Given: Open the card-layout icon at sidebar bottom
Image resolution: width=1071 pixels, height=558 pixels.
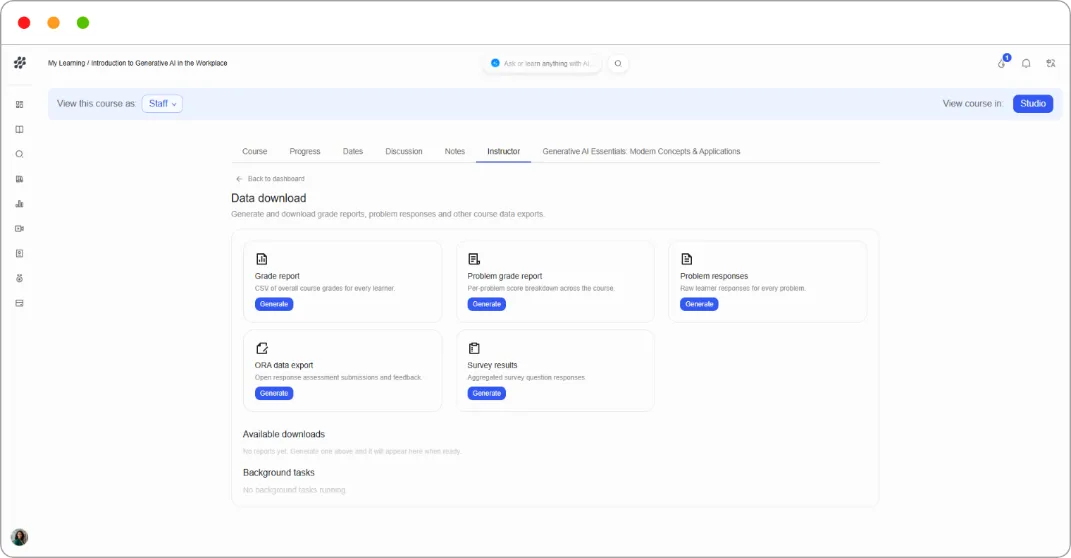Looking at the screenshot, I should 20,303.
